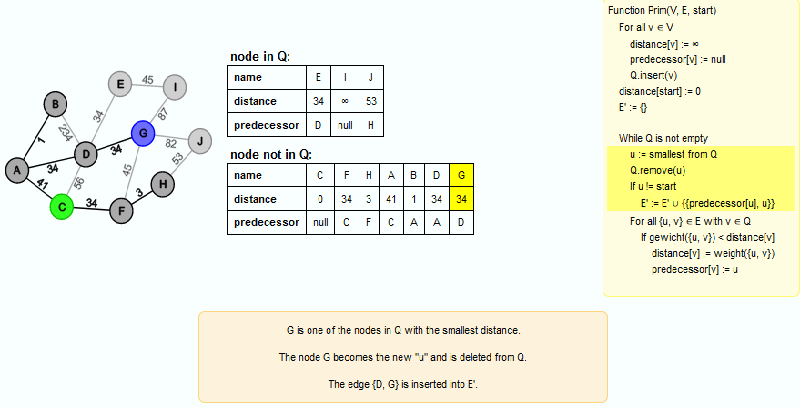Click the highlighted yellow G name cell

[x=461, y=176]
